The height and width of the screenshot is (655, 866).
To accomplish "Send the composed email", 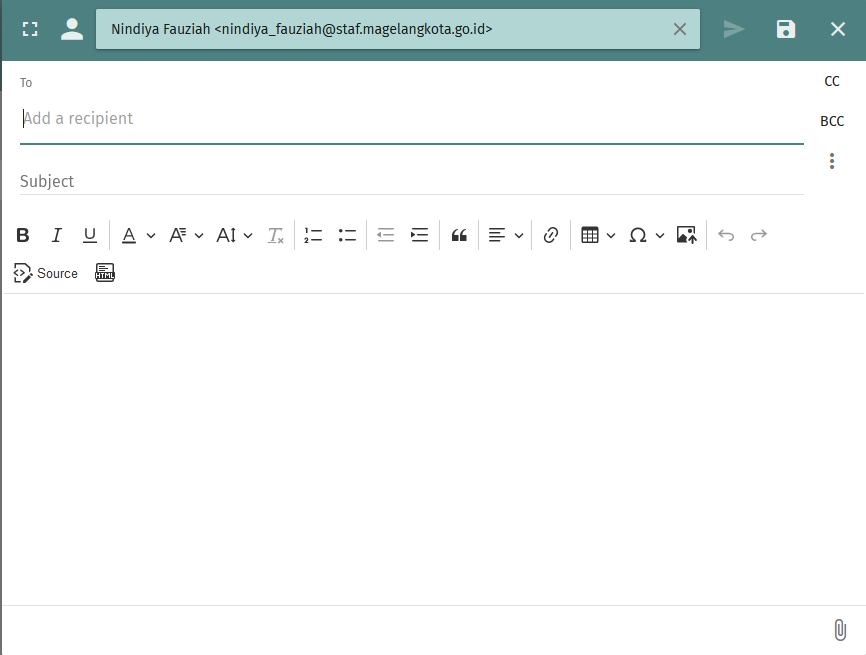I will click(x=734, y=29).
